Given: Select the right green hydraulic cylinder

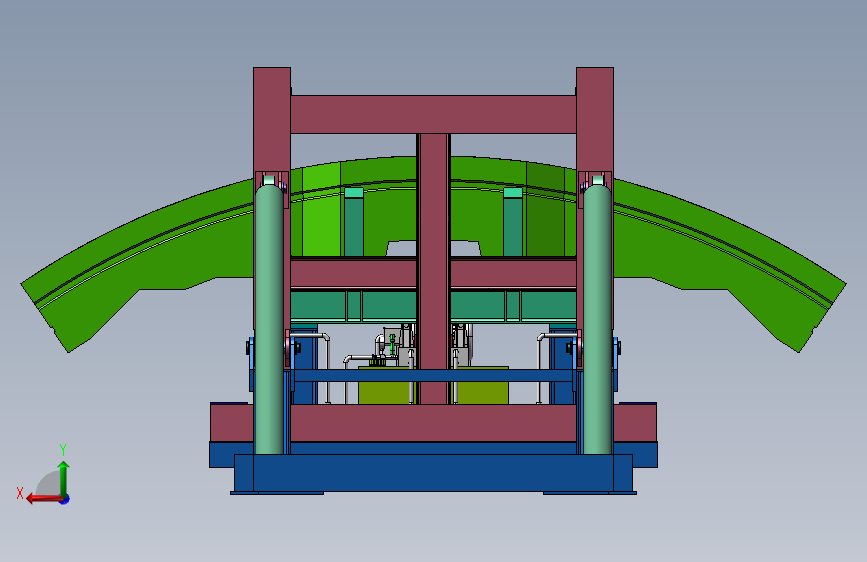Looking at the screenshot, I should tap(598, 319).
